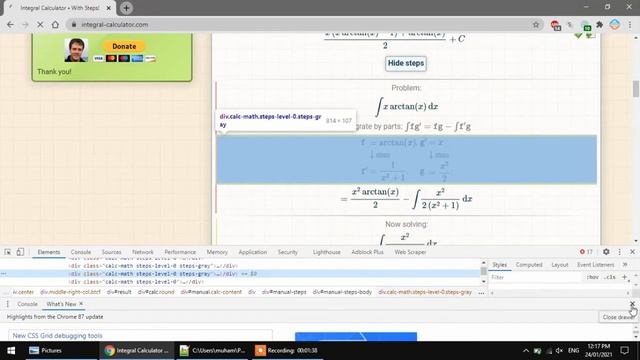Viewport: 640px width, 360px height.
Task: Select div#result in breadcrumb
Action: click(119, 292)
